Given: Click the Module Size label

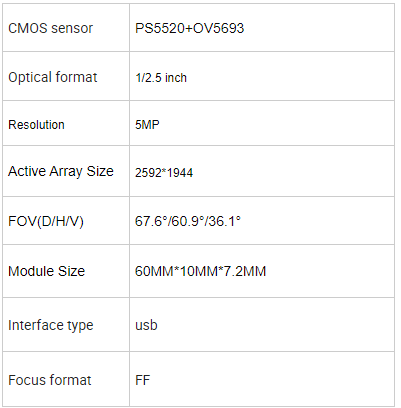Looking at the screenshot, I should pyautogui.click(x=46, y=271).
